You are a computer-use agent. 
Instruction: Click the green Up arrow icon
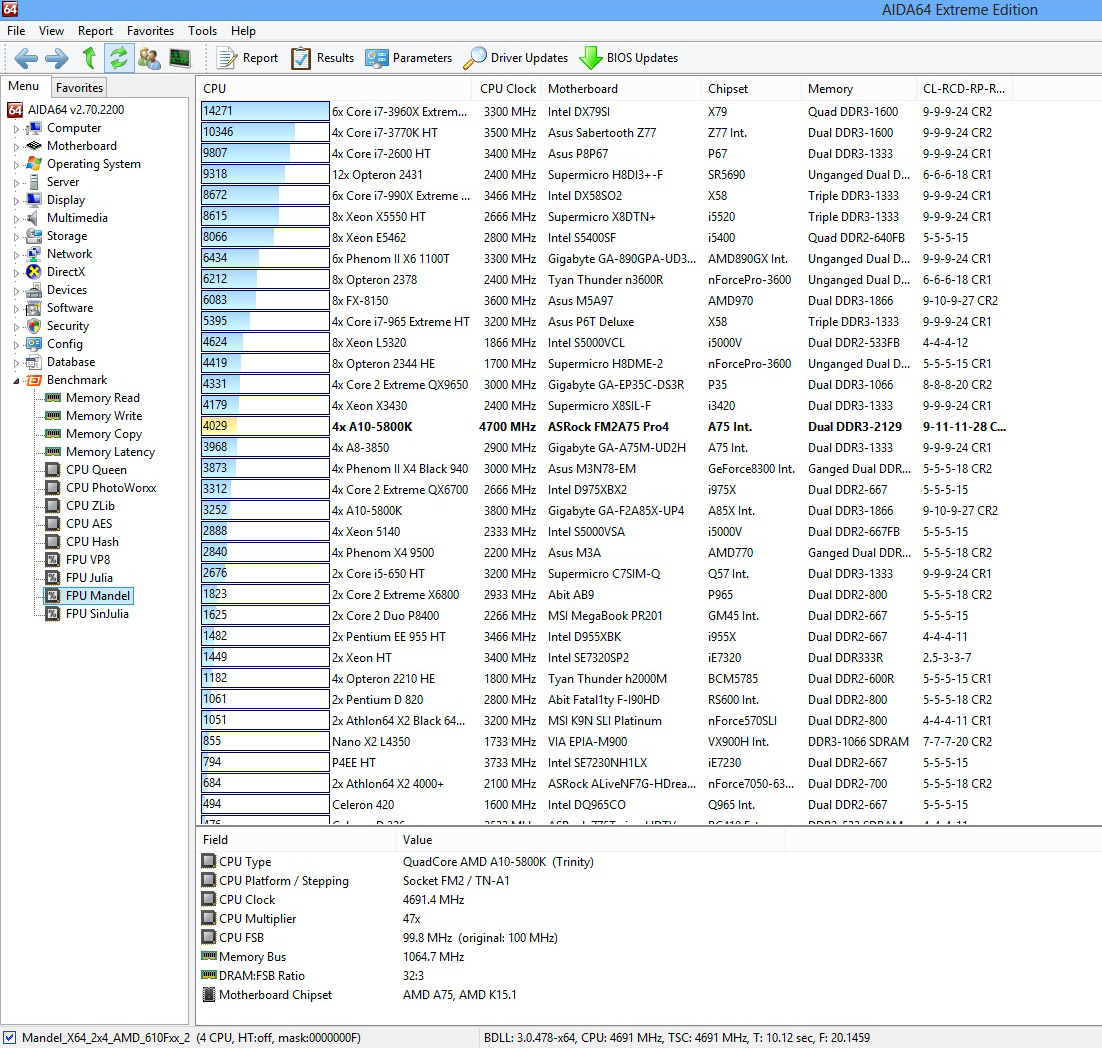point(89,58)
